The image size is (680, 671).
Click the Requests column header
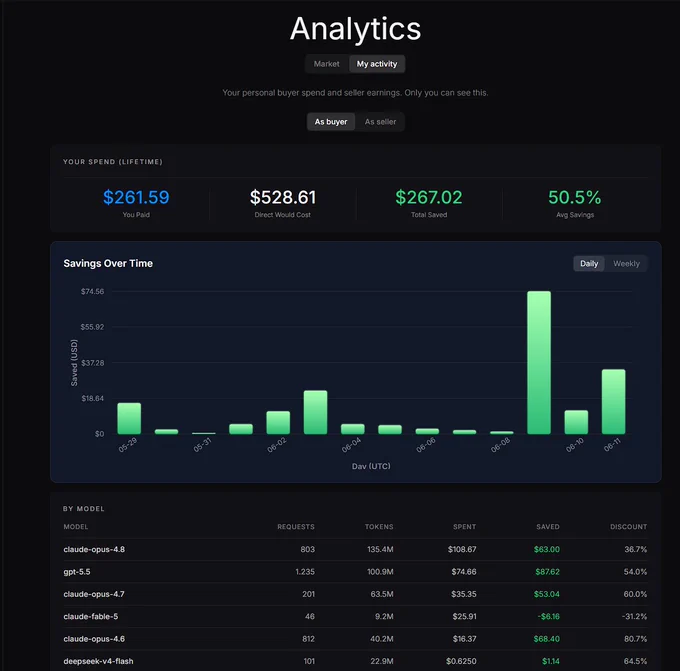[296, 527]
